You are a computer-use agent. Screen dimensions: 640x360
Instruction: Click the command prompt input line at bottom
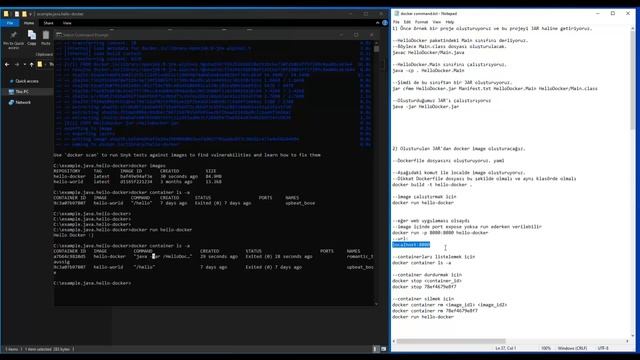pyautogui.click(x=92, y=283)
